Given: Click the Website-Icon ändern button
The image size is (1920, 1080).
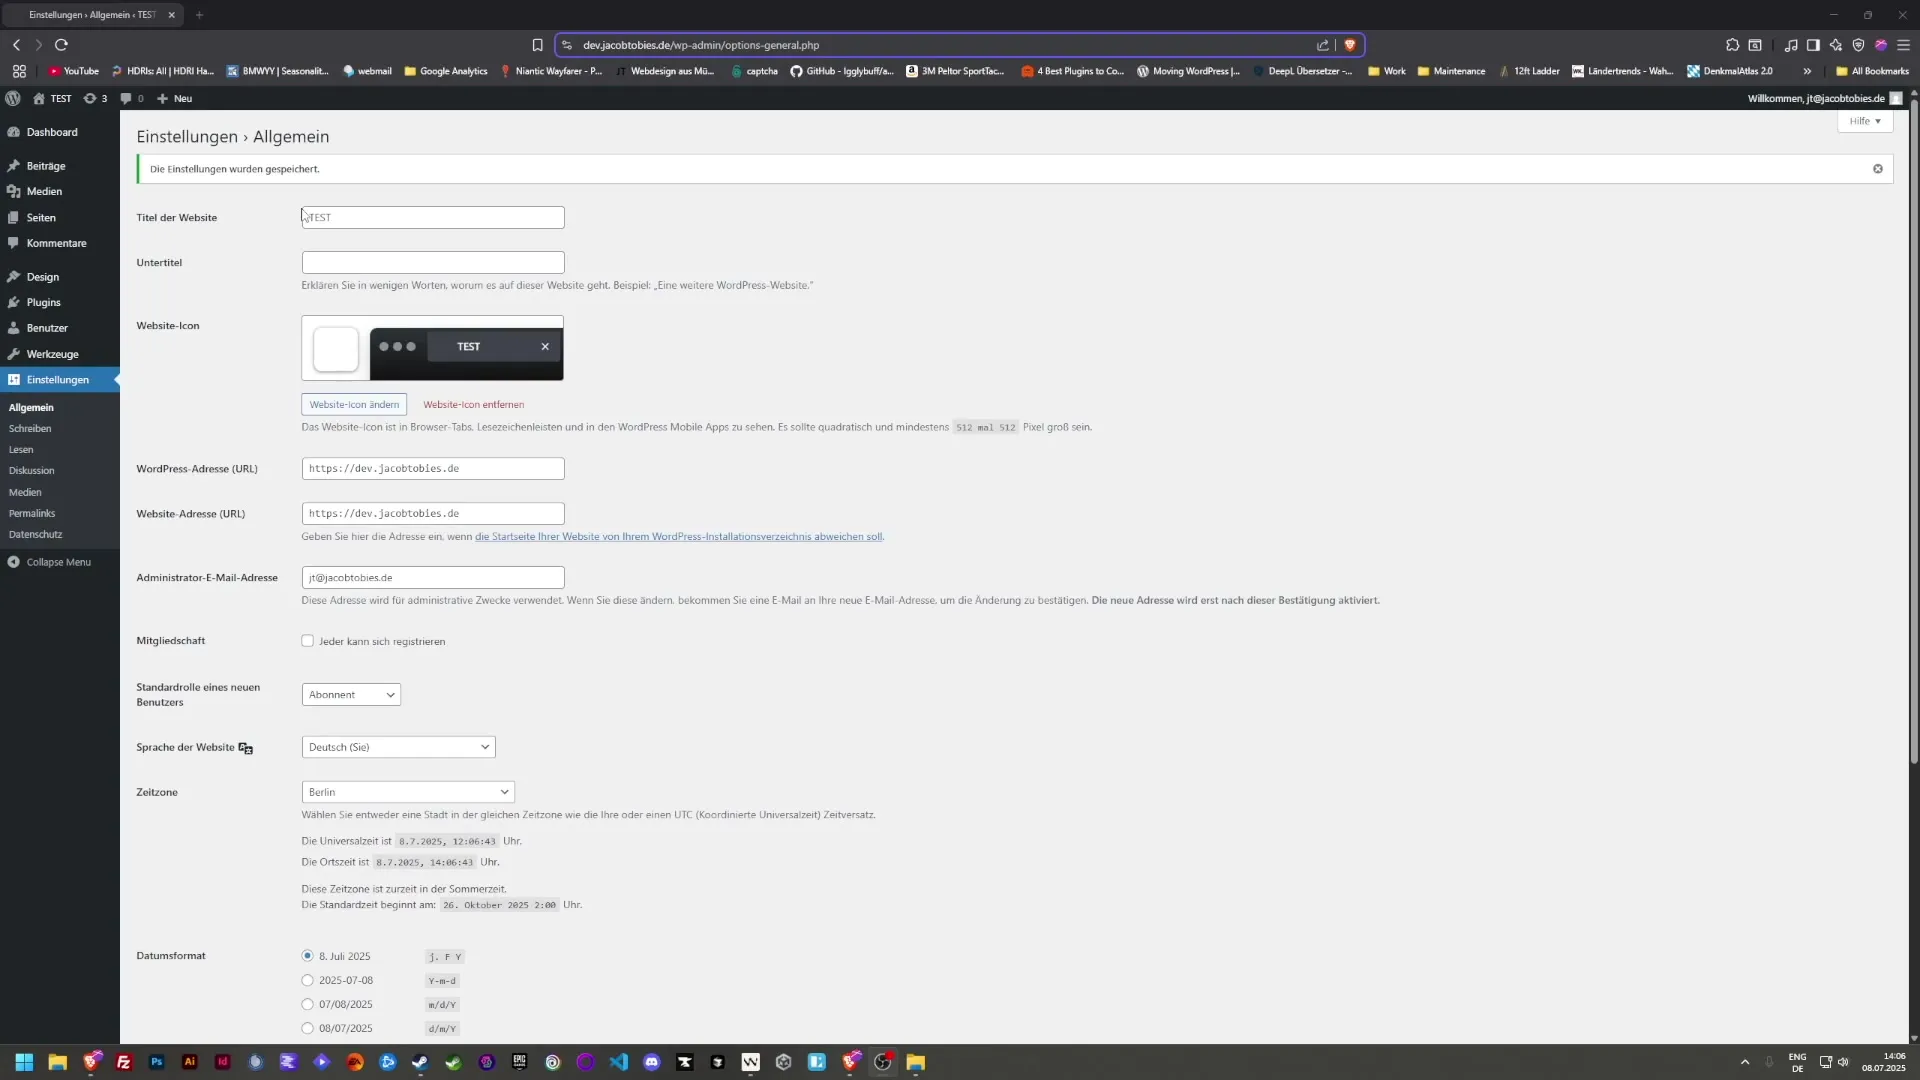Looking at the screenshot, I should click(353, 404).
